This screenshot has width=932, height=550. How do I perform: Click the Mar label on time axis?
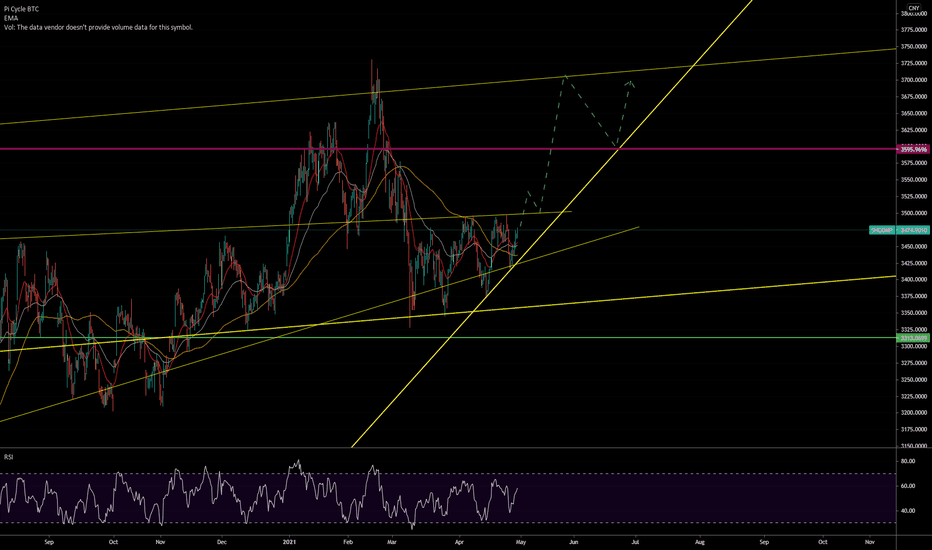click(391, 542)
